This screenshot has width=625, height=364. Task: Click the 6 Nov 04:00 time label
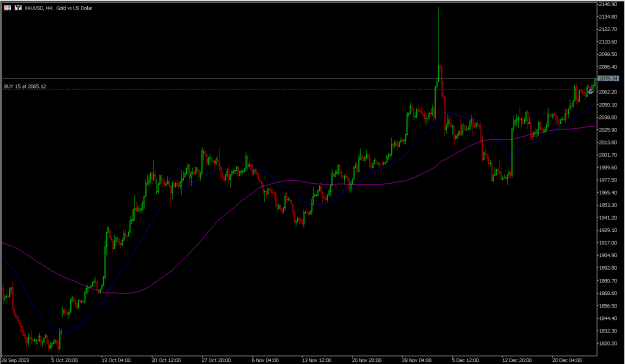(x=265, y=360)
